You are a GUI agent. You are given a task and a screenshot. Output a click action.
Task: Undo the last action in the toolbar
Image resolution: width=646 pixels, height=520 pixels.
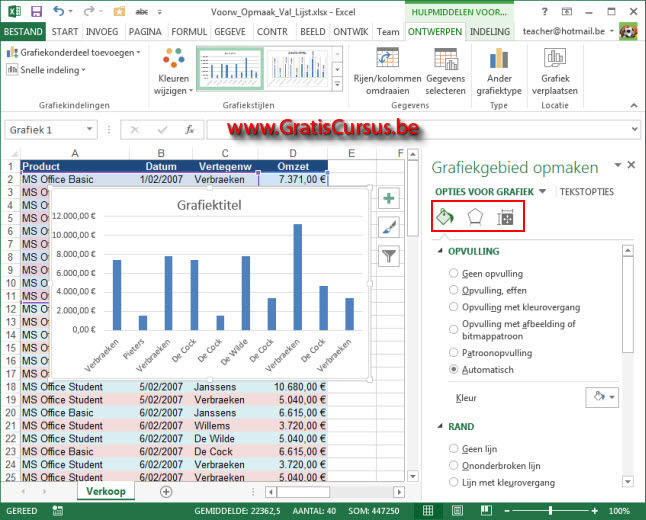tap(59, 11)
